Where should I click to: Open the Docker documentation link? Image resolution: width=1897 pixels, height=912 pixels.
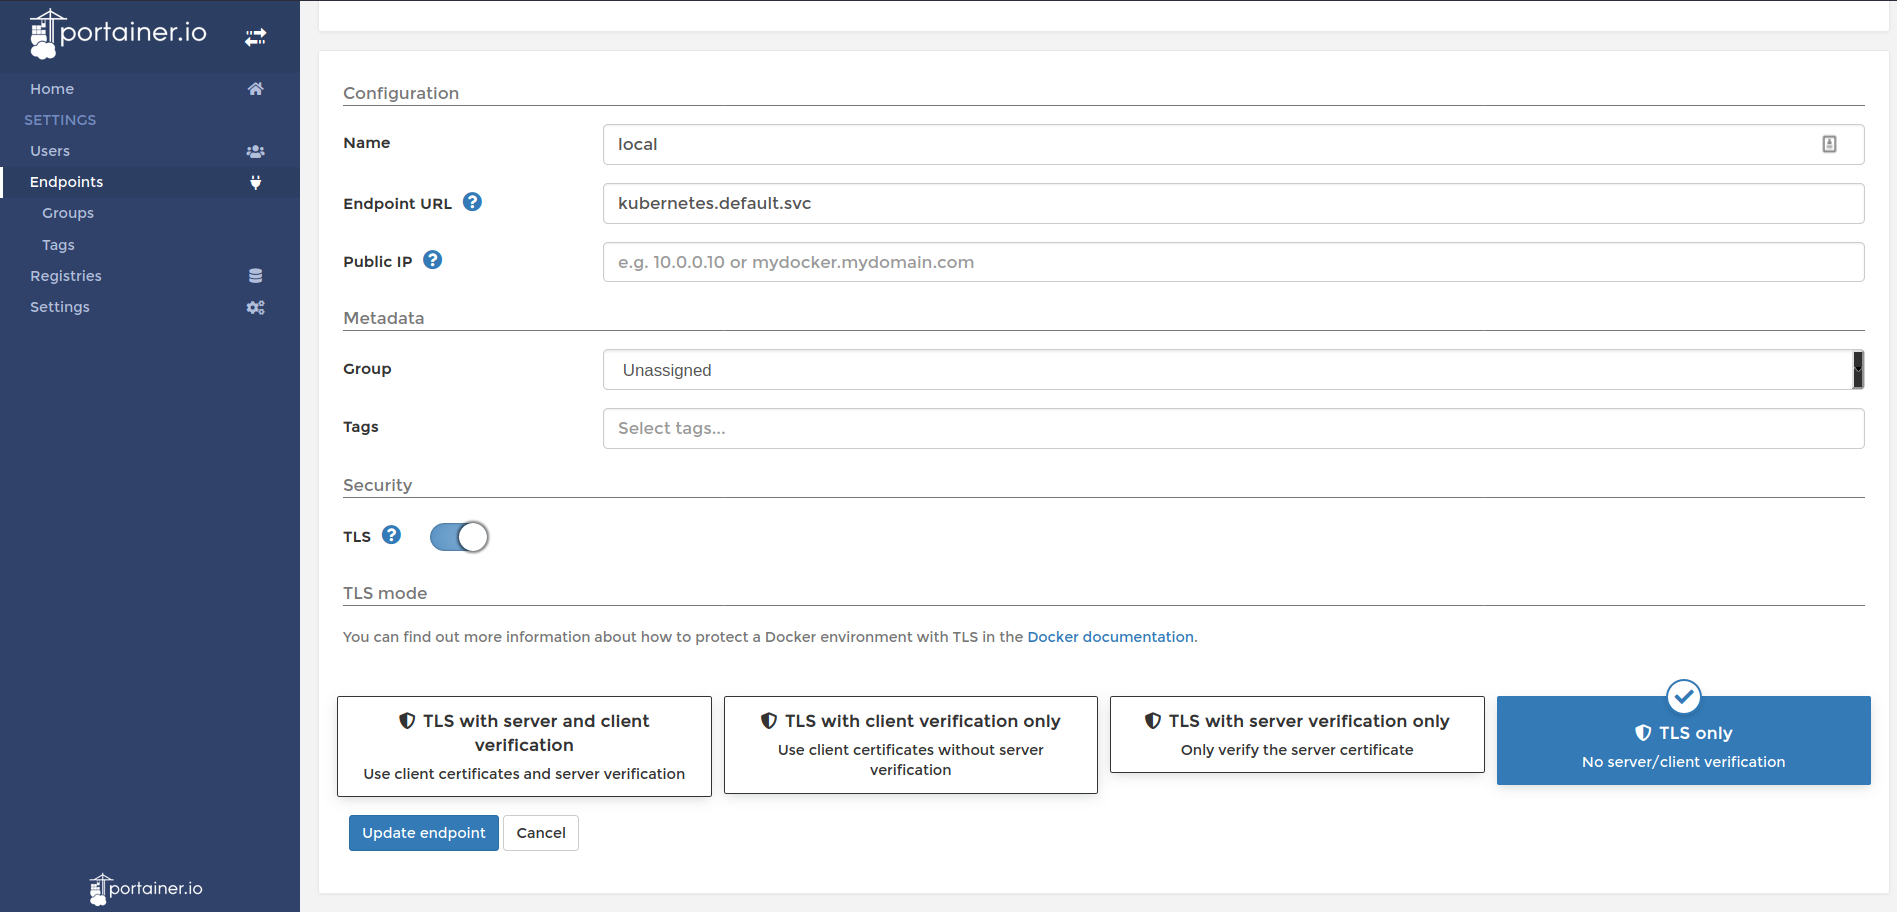[1111, 637]
